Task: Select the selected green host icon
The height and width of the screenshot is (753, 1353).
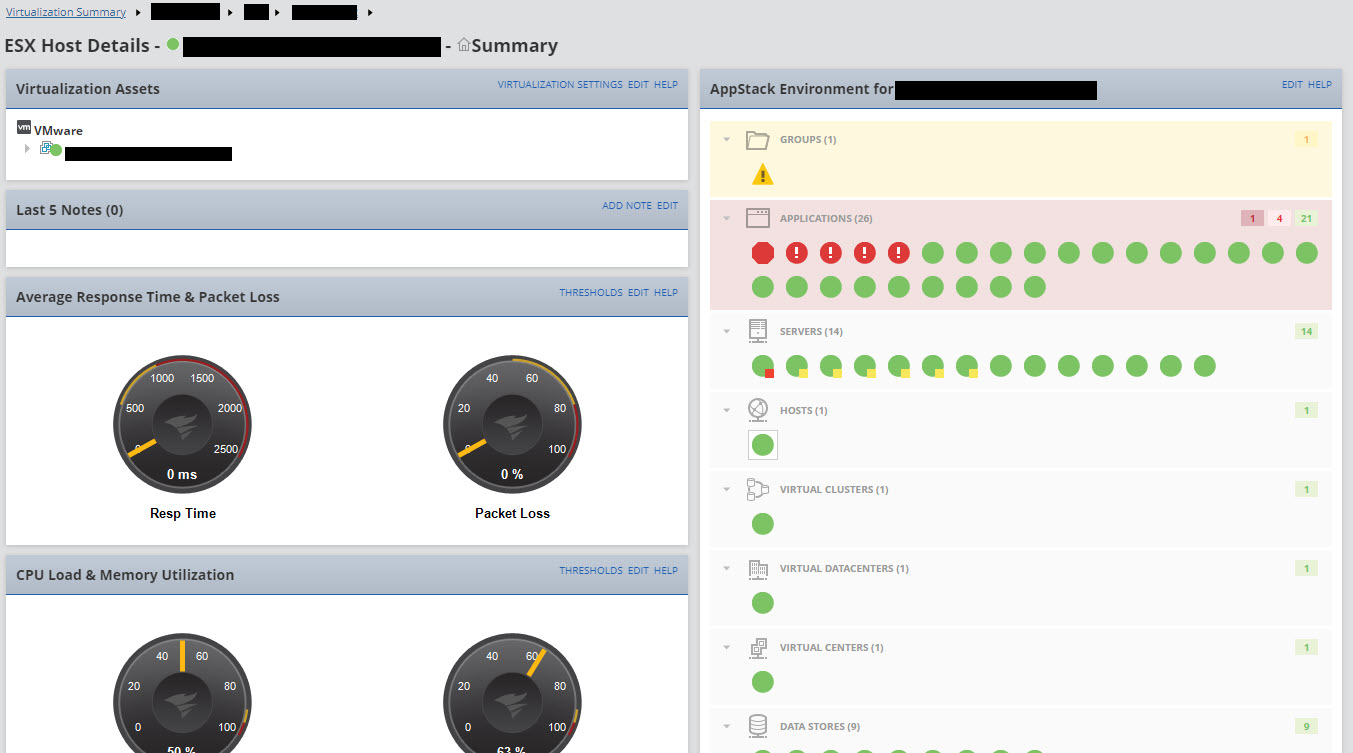Action: coord(762,445)
